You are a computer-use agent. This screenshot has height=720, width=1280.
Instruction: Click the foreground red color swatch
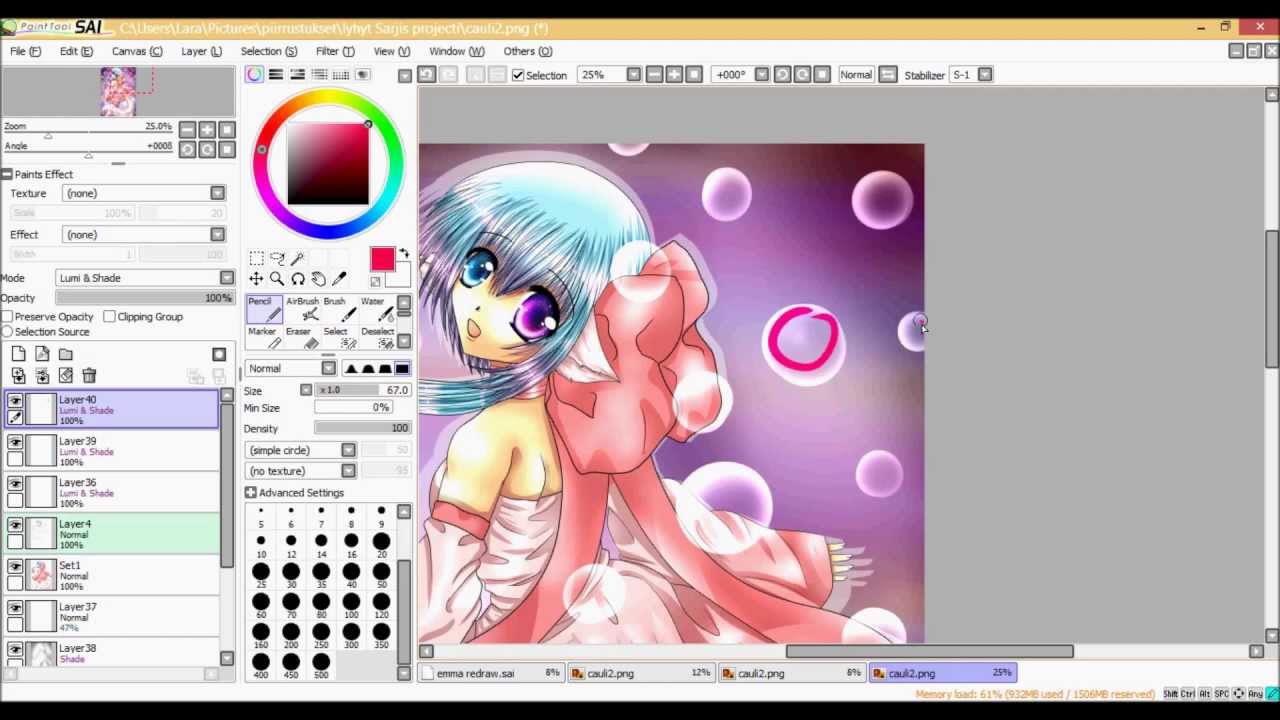pyautogui.click(x=382, y=260)
